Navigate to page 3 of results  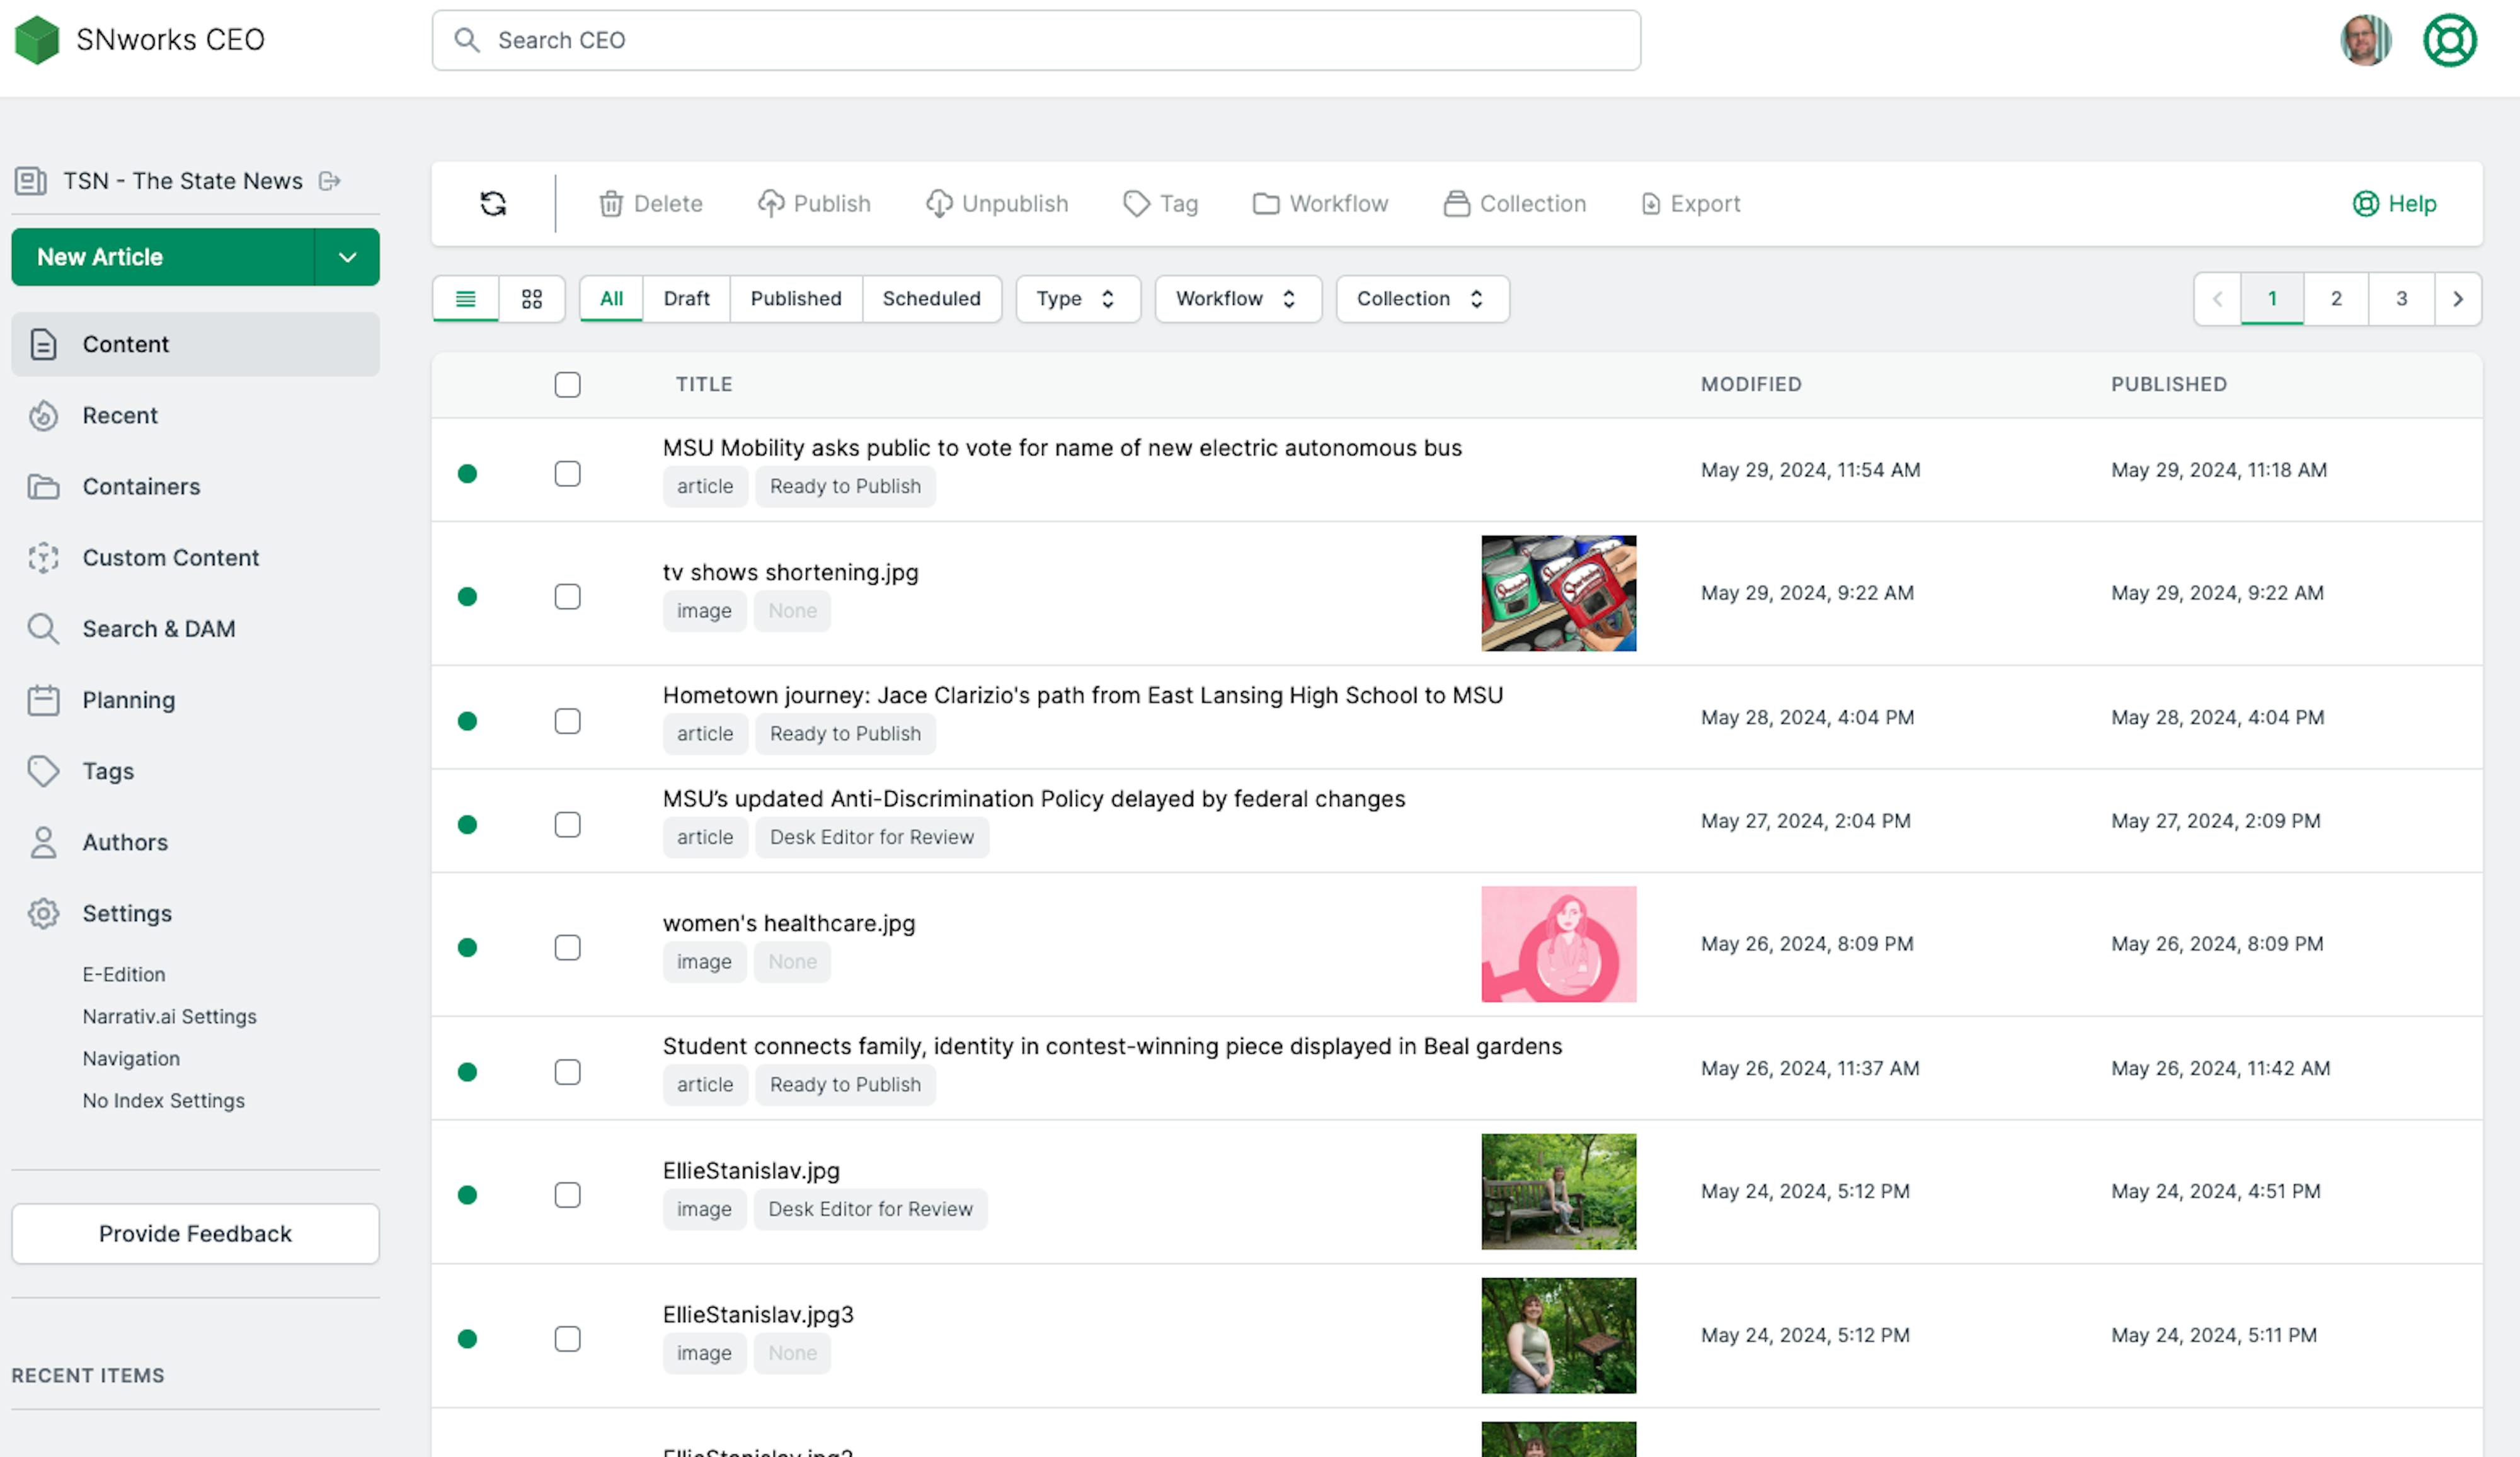point(2401,298)
